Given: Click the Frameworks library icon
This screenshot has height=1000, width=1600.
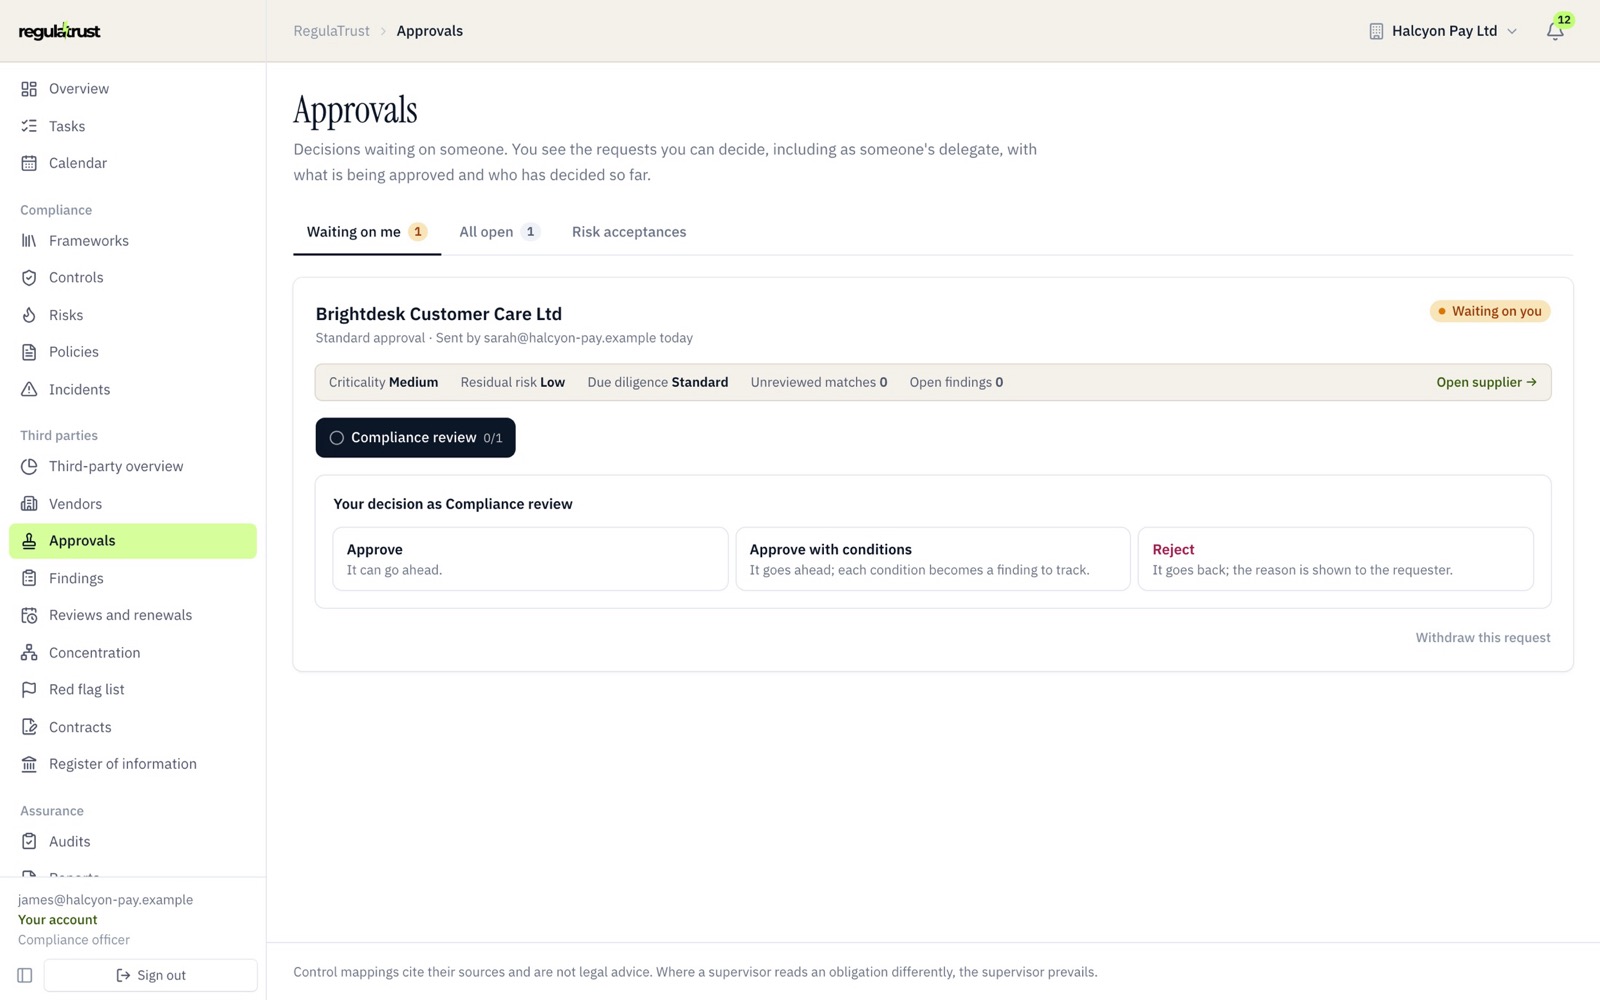Looking at the screenshot, I should click(x=29, y=241).
